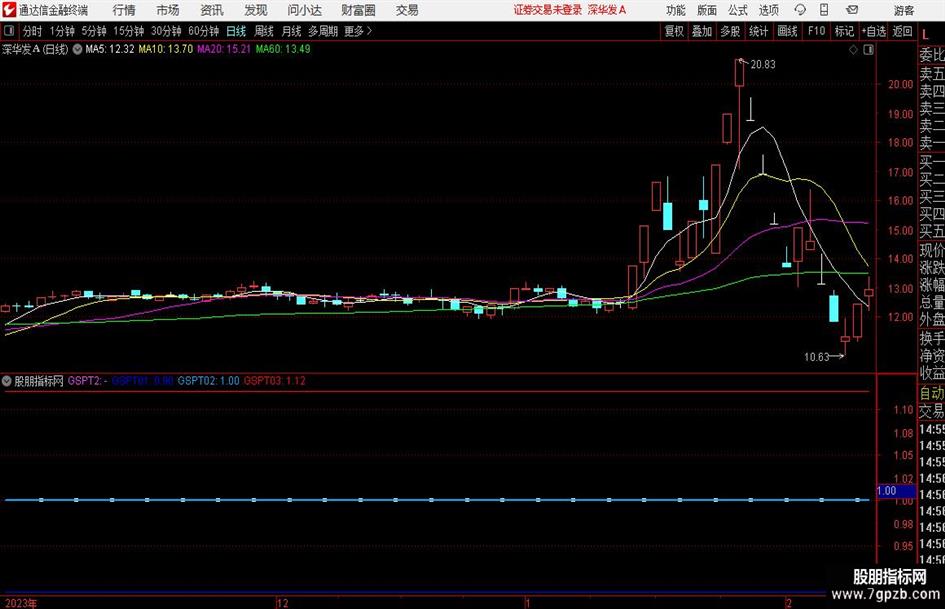945x609 pixels.
Task: Click the diamond icon above the chart
Action: tap(853, 50)
